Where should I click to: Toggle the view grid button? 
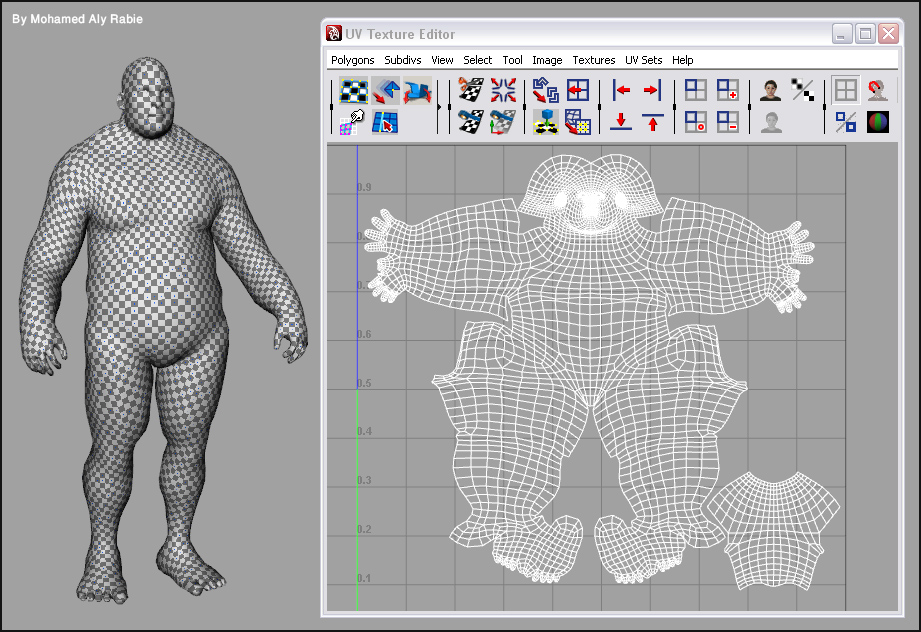[846, 90]
